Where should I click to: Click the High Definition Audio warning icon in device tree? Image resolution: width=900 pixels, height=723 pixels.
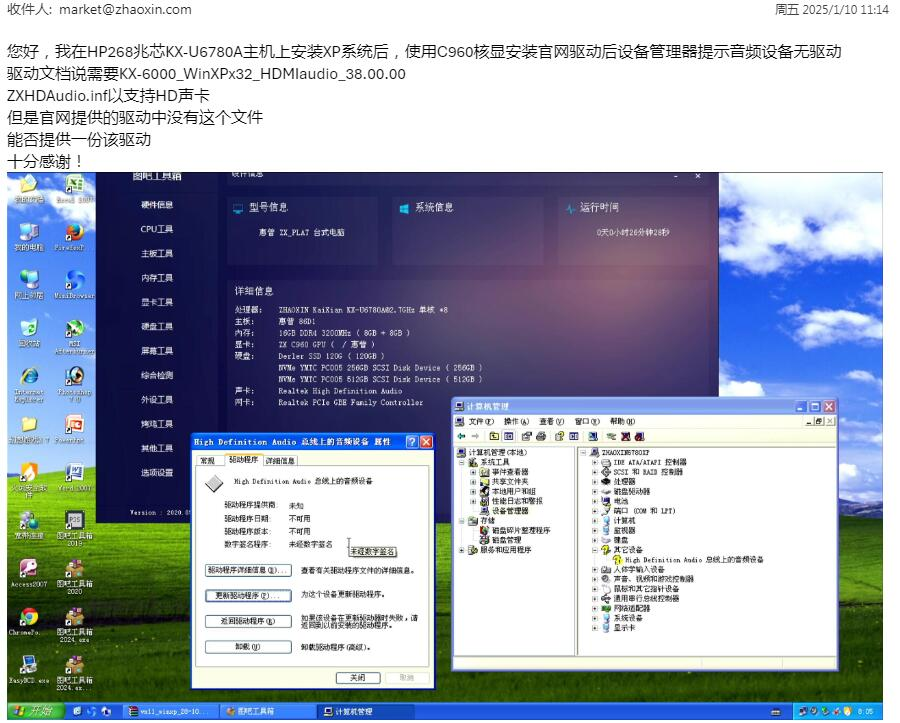coord(617,560)
